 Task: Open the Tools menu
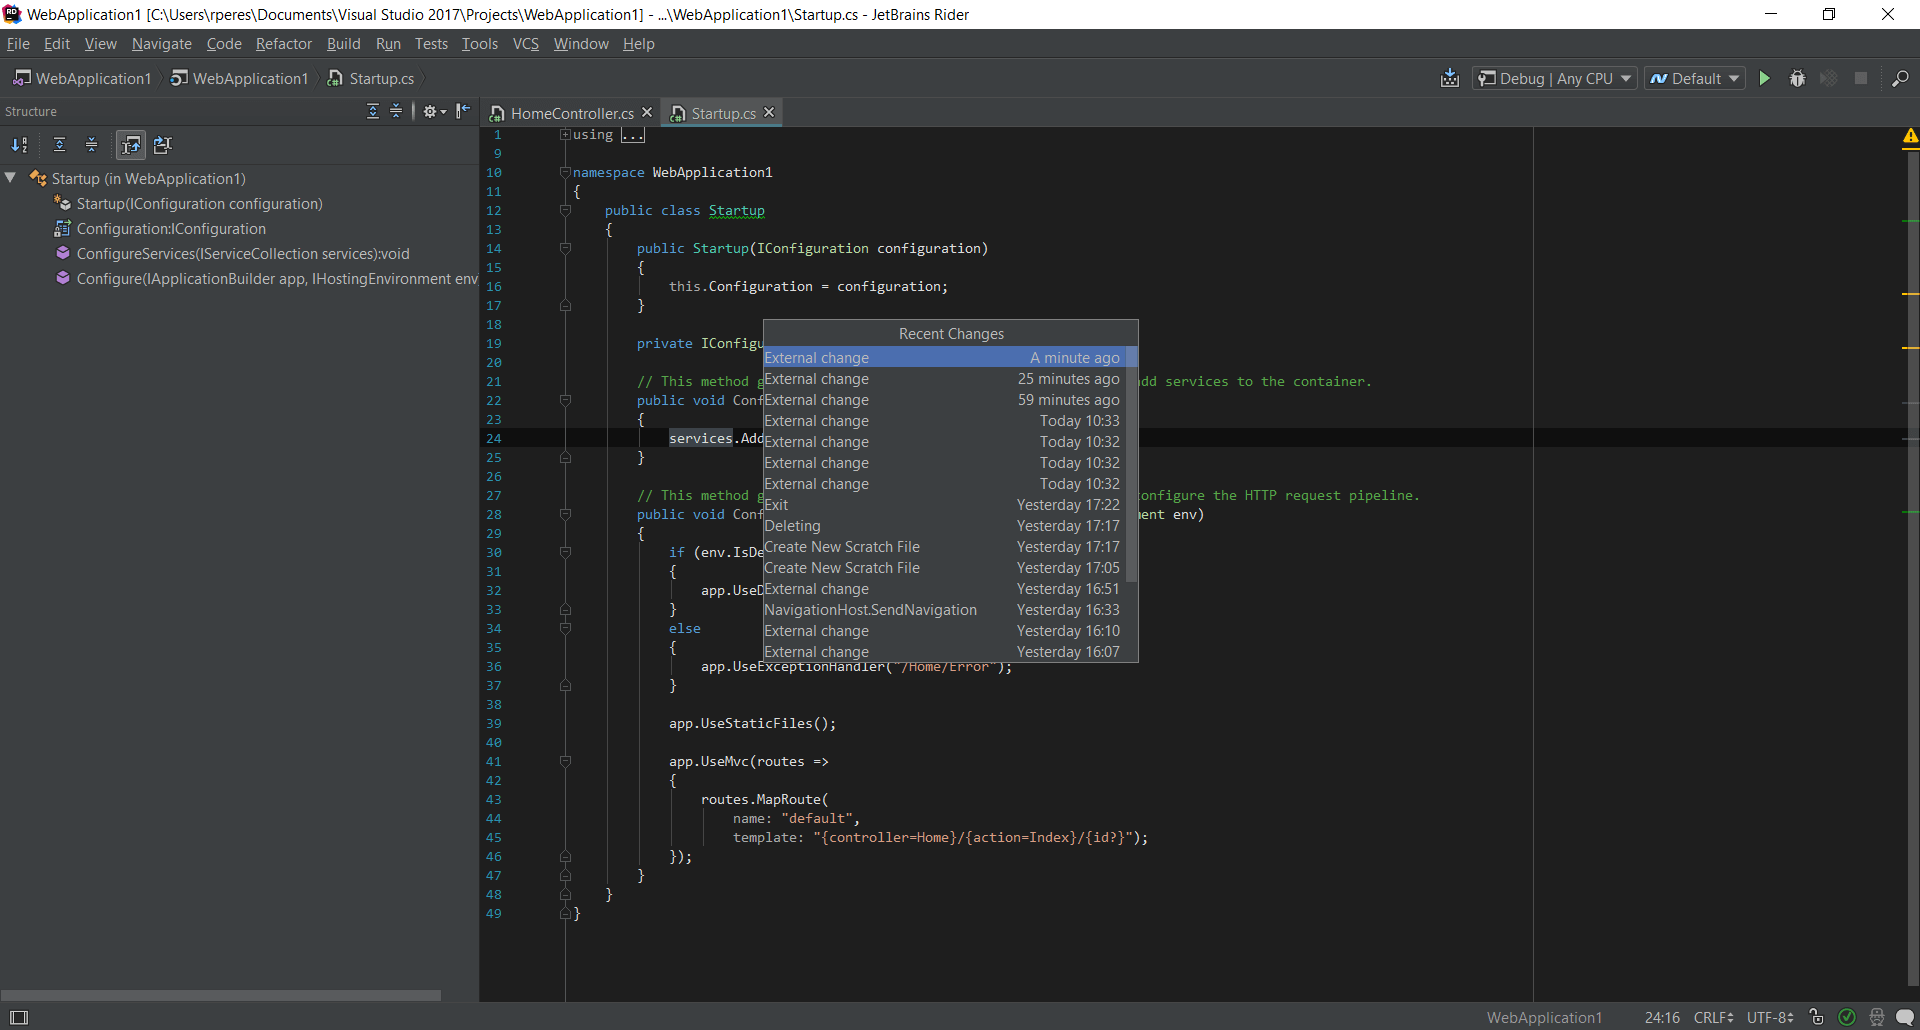[x=479, y=44]
